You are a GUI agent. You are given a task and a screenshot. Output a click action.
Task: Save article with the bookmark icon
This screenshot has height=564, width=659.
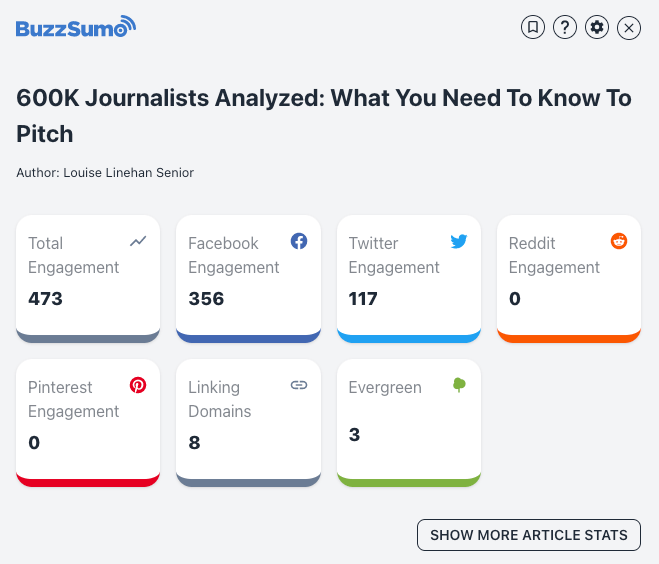[533, 28]
